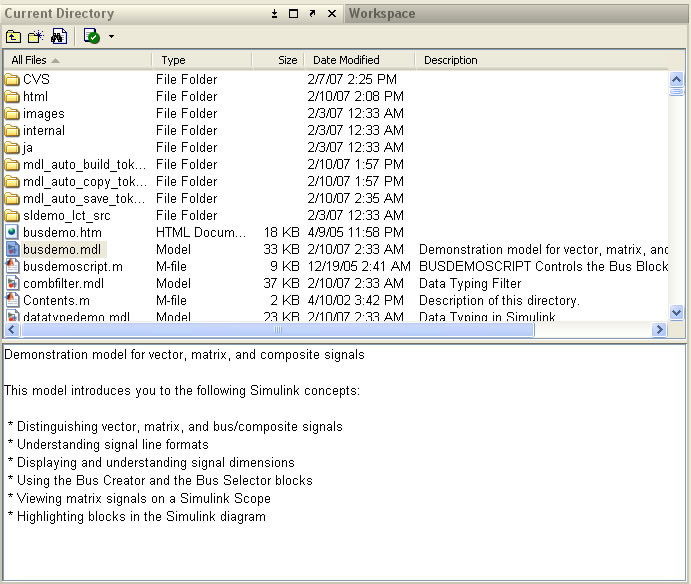The image size is (691, 584).
Task: Click the Go Up One Level folder icon
Action: pyautogui.click(x=14, y=37)
